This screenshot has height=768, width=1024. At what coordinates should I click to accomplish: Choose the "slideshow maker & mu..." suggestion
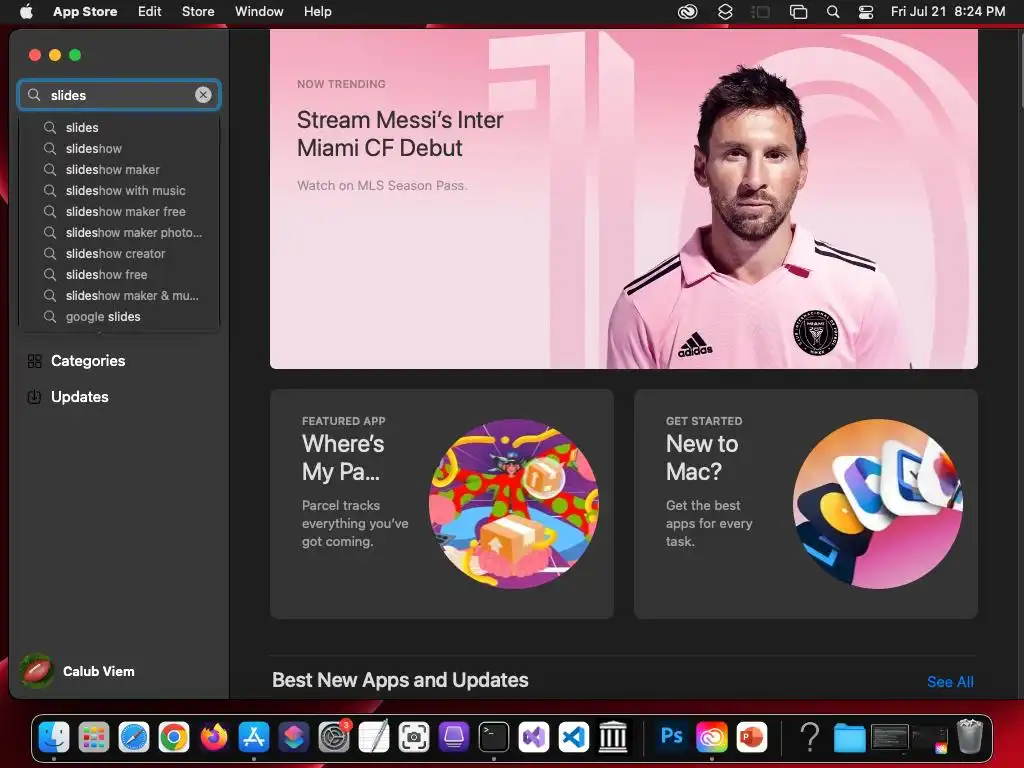(119, 295)
